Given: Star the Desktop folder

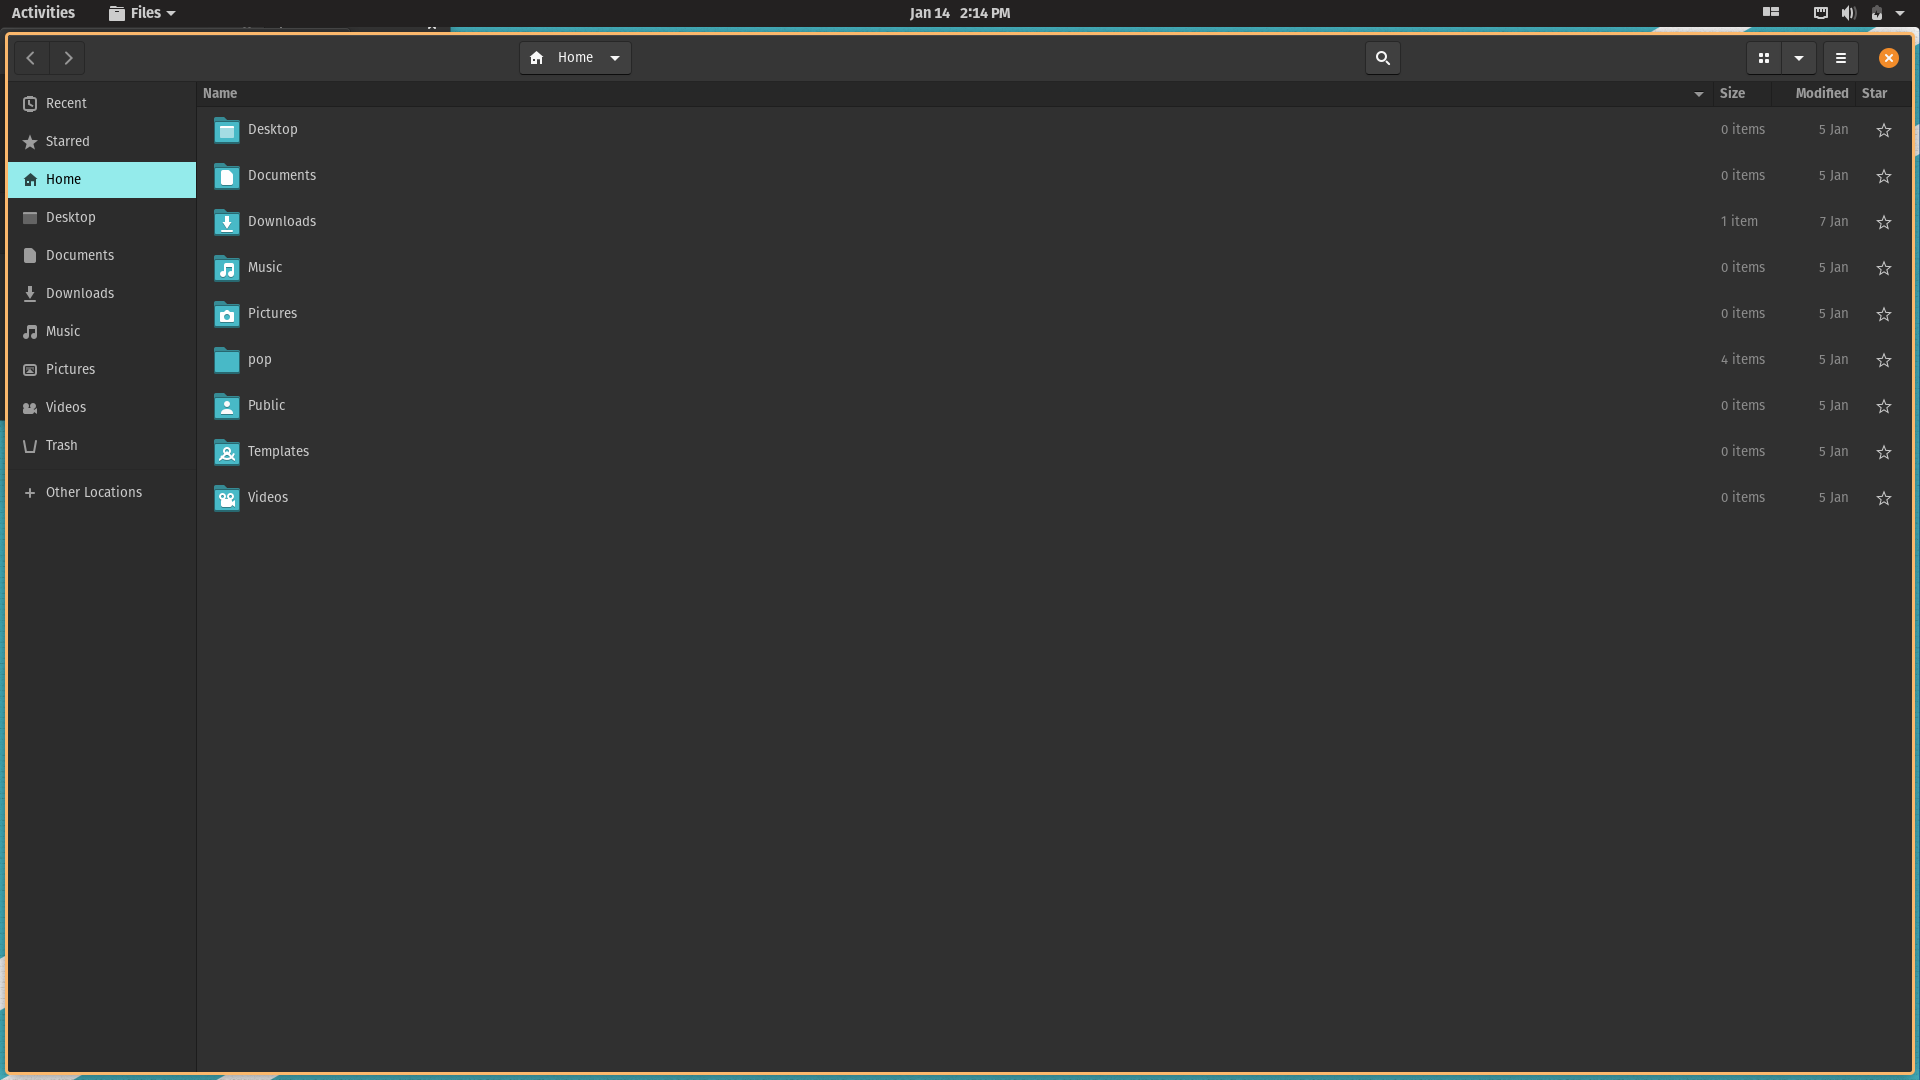Looking at the screenshot, I should click(1884, 130).
